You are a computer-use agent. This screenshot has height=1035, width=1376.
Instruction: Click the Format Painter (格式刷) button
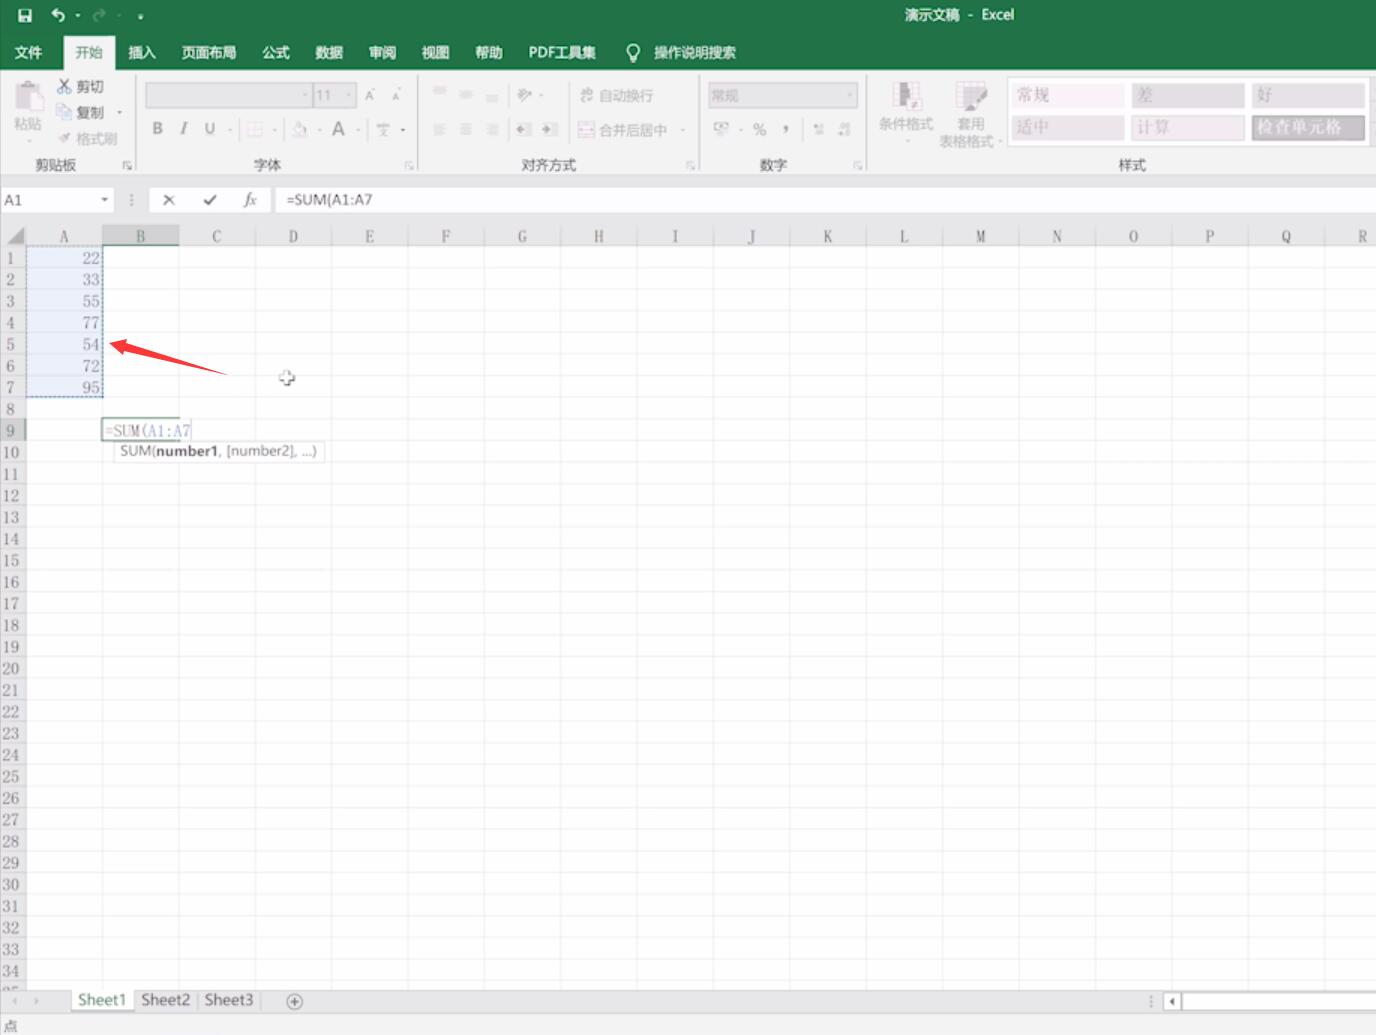tap(87, 138)
